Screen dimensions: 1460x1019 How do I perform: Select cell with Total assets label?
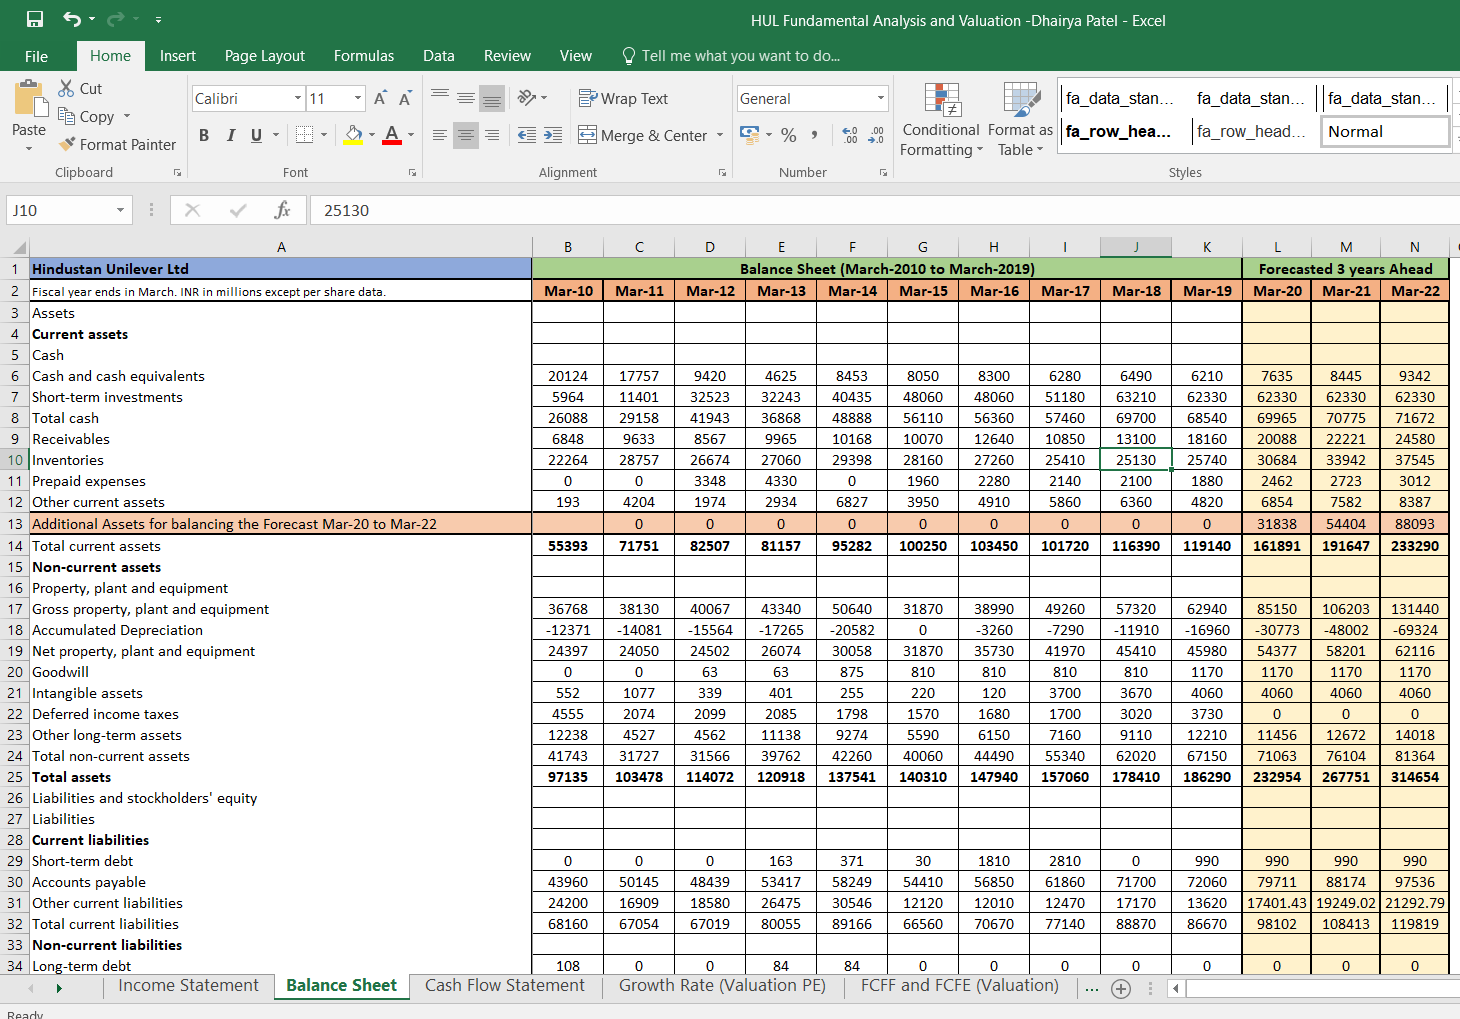tap(280, 777)
